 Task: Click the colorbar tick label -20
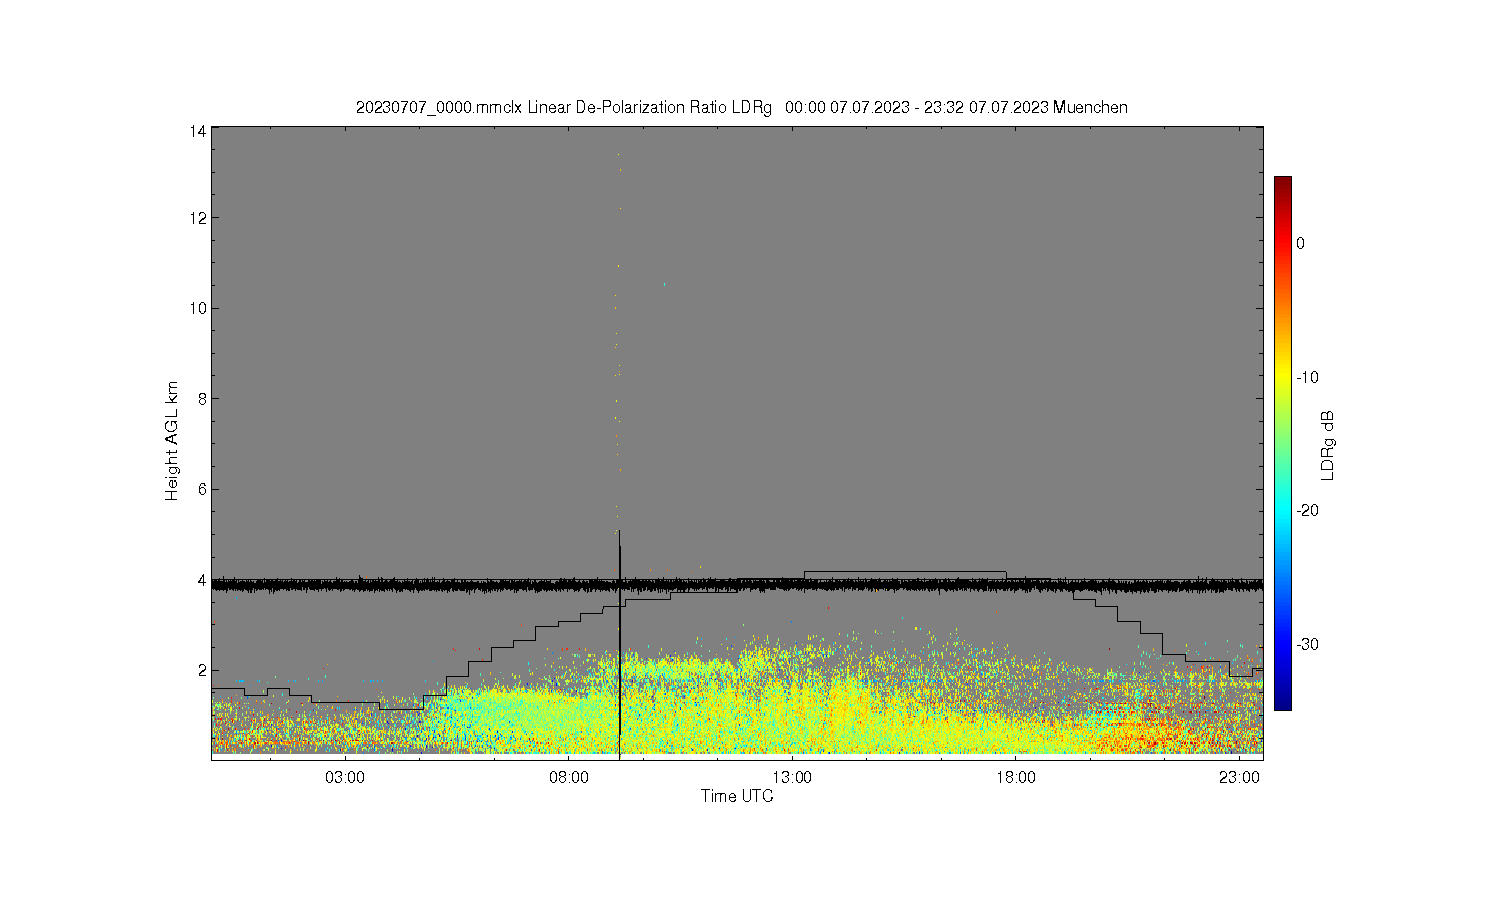[1307, 510]
